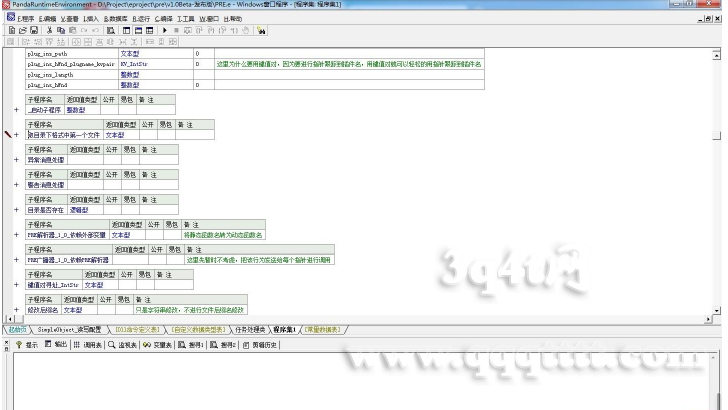Click the 逻辑型 return type of 目录是否存在

85,210
